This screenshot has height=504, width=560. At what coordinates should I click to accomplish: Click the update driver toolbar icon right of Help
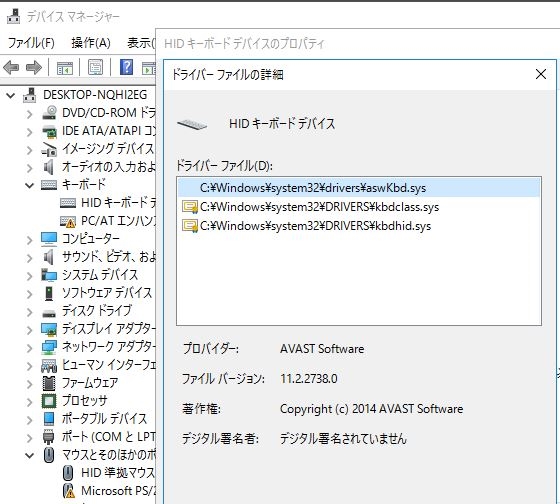(x=149, y=68)
